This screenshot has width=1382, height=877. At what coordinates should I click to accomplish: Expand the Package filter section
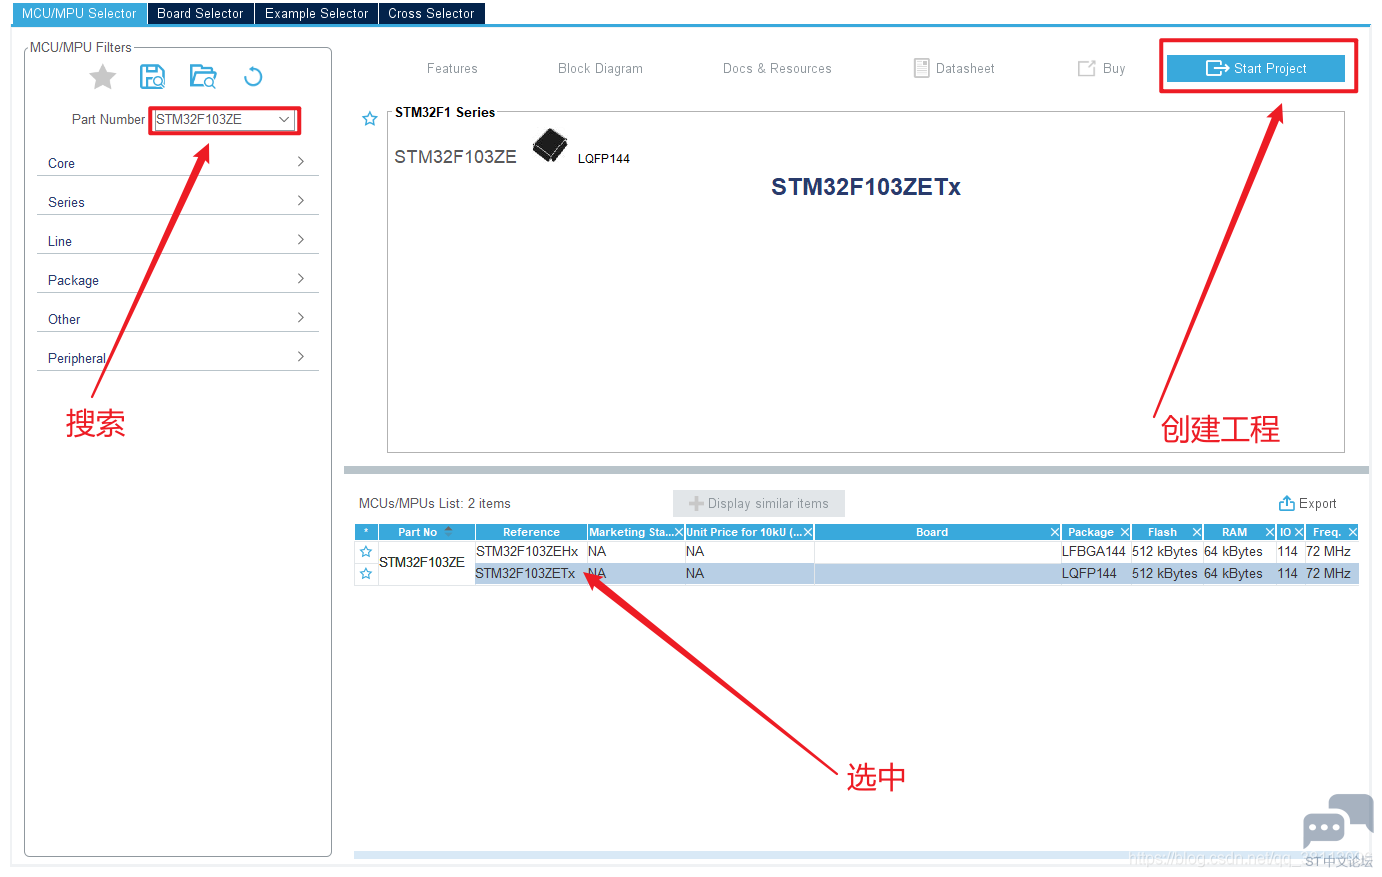pyautogui.click(x=178, y=280)
